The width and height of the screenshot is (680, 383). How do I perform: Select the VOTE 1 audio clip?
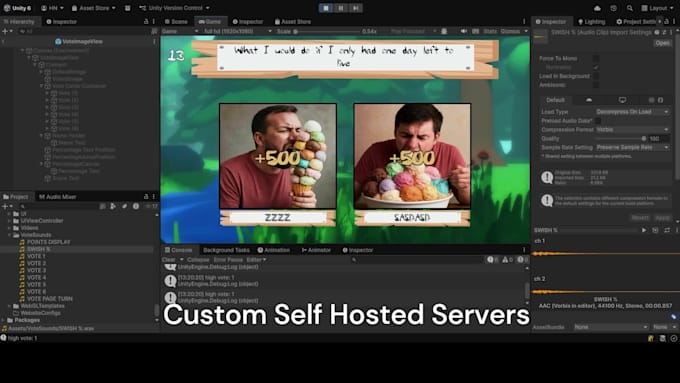pos(36,256)
